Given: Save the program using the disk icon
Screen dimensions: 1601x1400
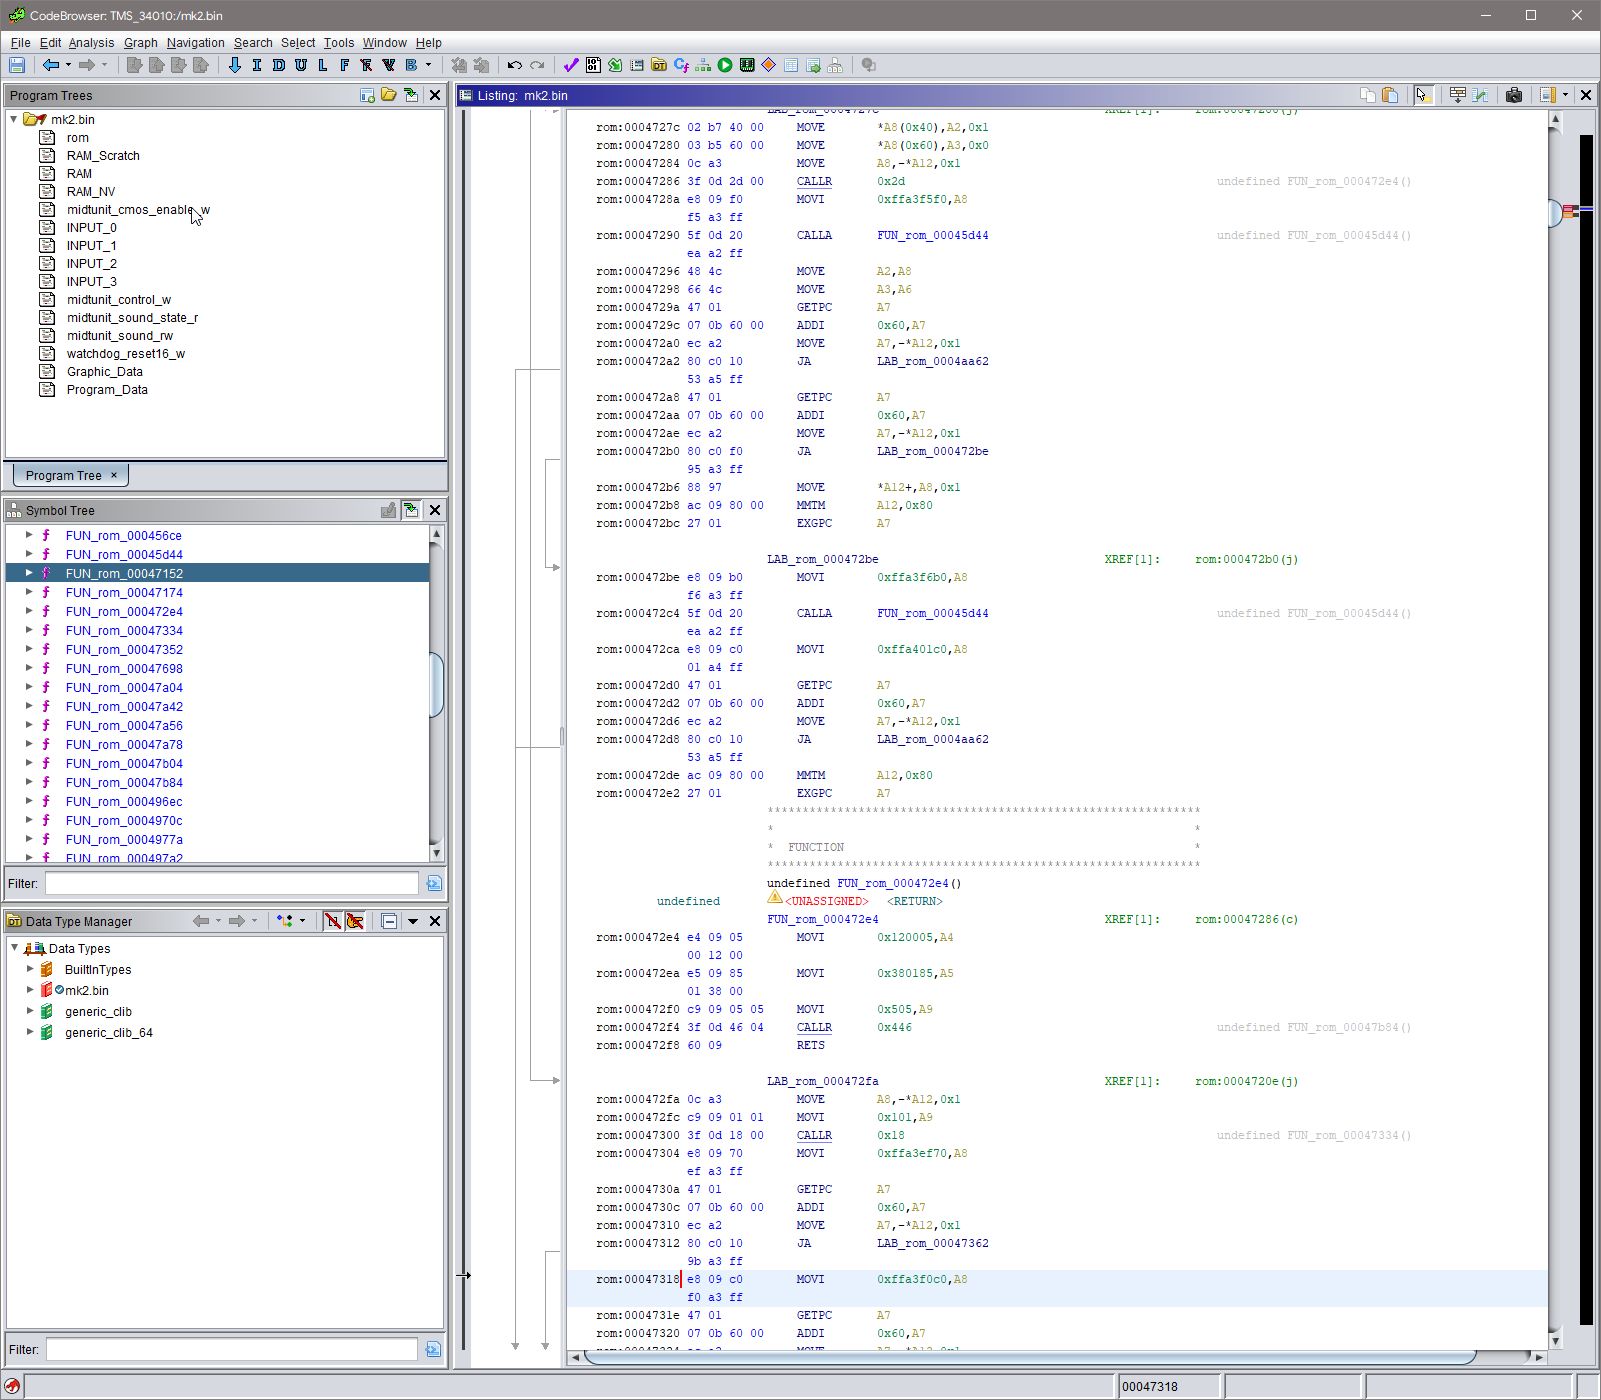Looking at the screenshot, I should click(16, 66).
